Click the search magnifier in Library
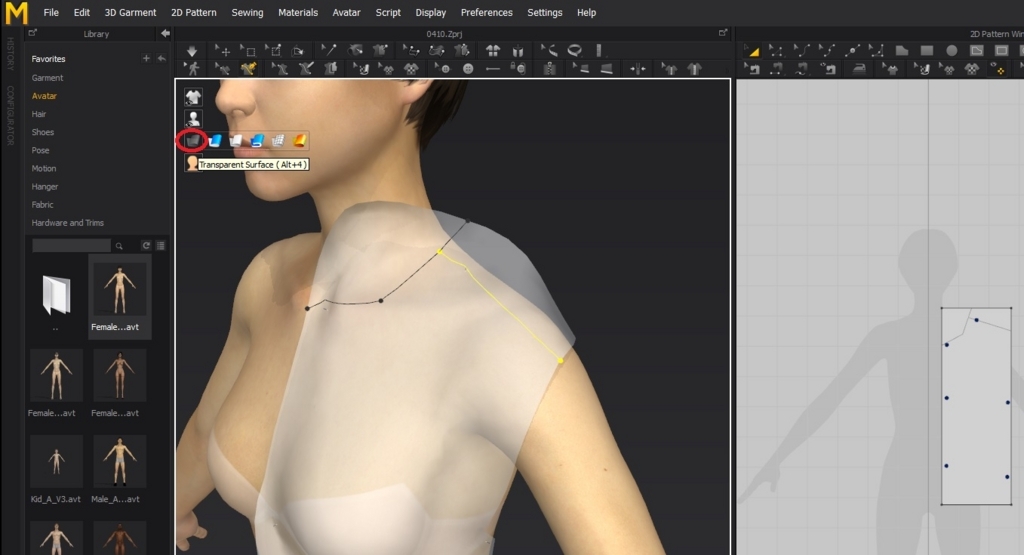 click(119, 246)
